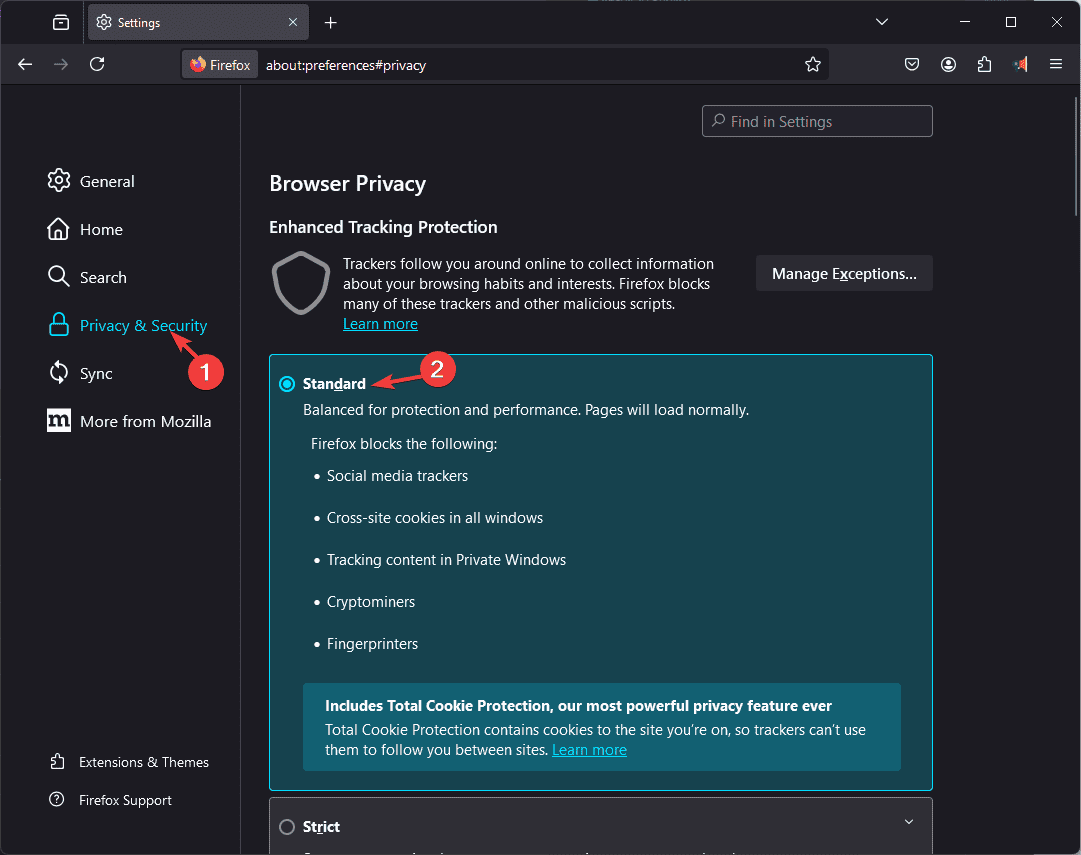The image size is (1081, 855).
Task: Bookmark this page with star icon
Action: pyautogui.click(x=813, y=64)
